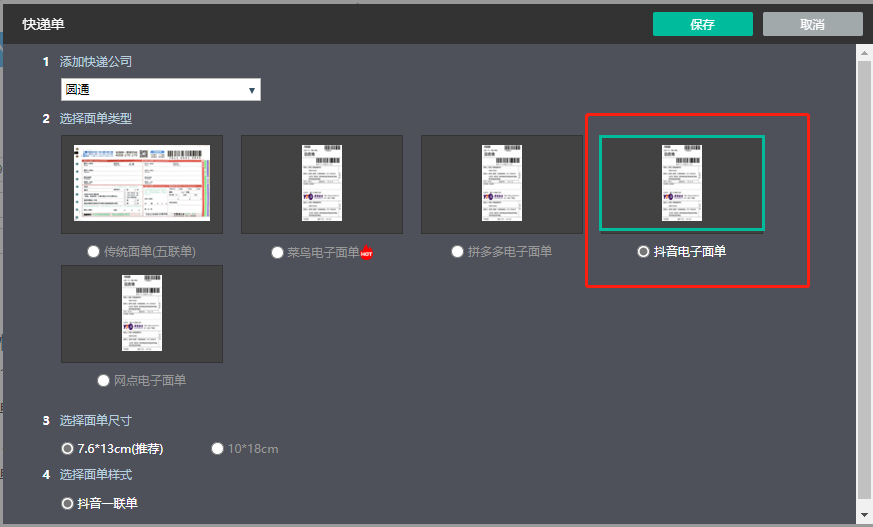The height and width of the screenshot is (527, 873).
Task: Choose the 10*18cm size option
Action: point(218,449)
